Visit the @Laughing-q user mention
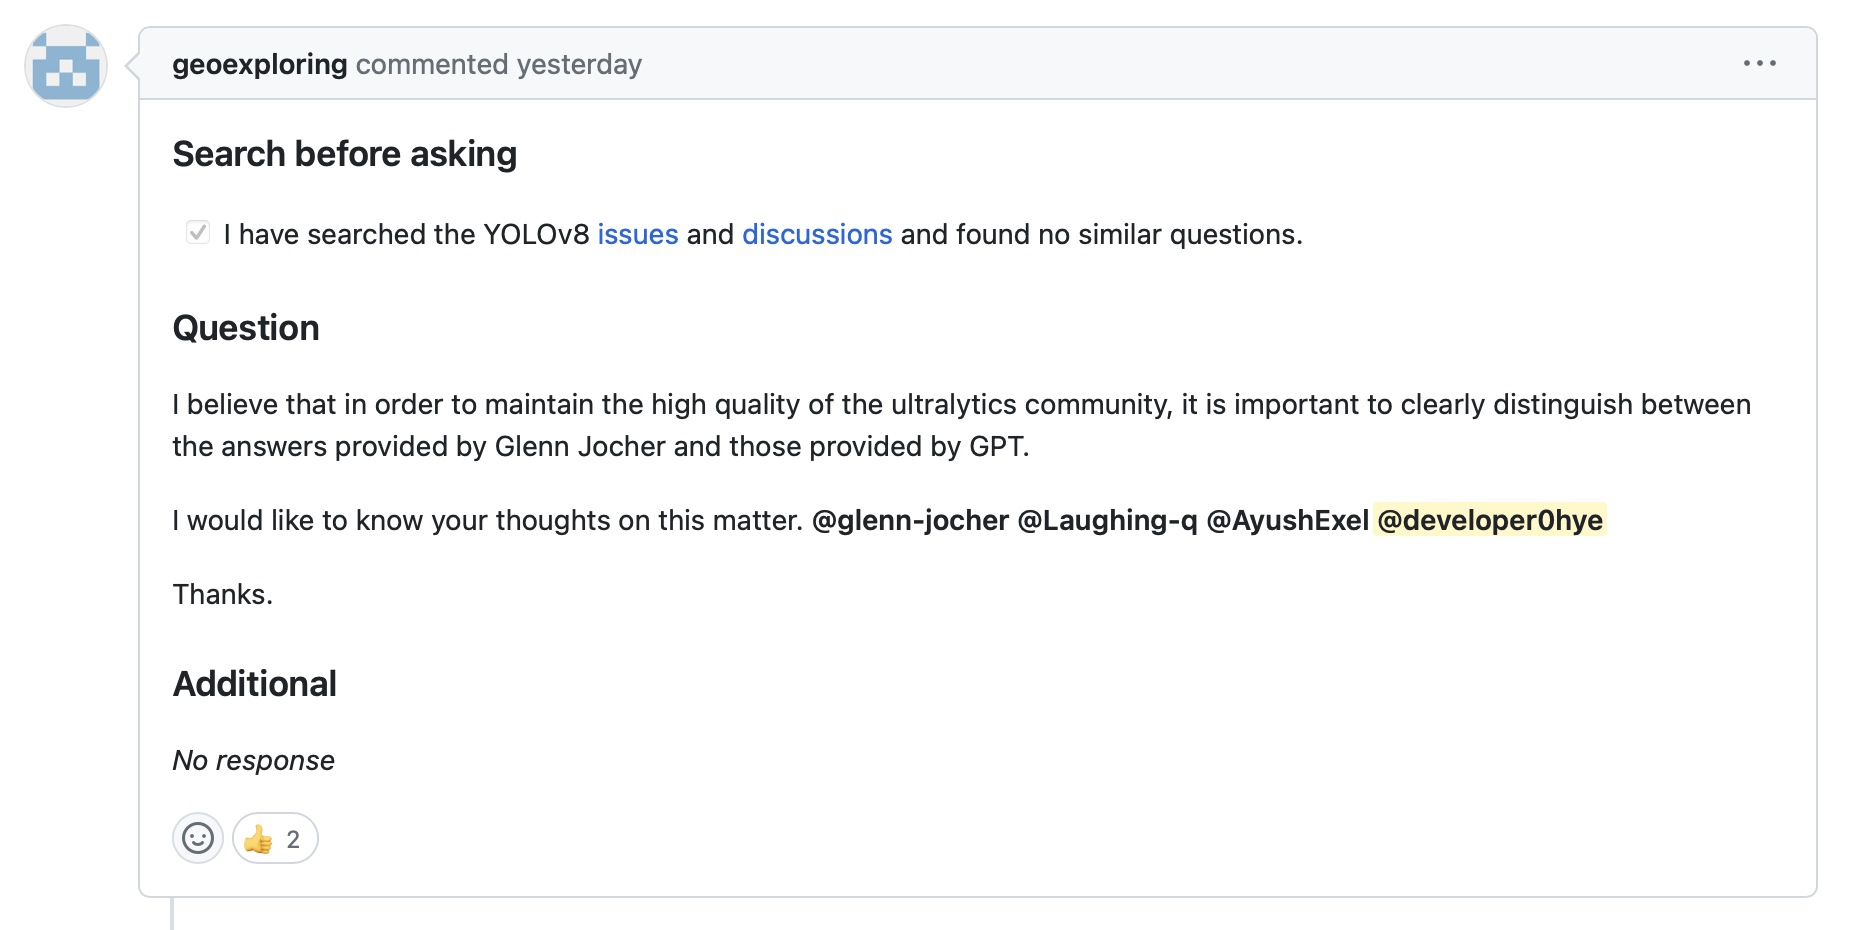Viewport: 1850px width, 930px height. point(1107,520)
